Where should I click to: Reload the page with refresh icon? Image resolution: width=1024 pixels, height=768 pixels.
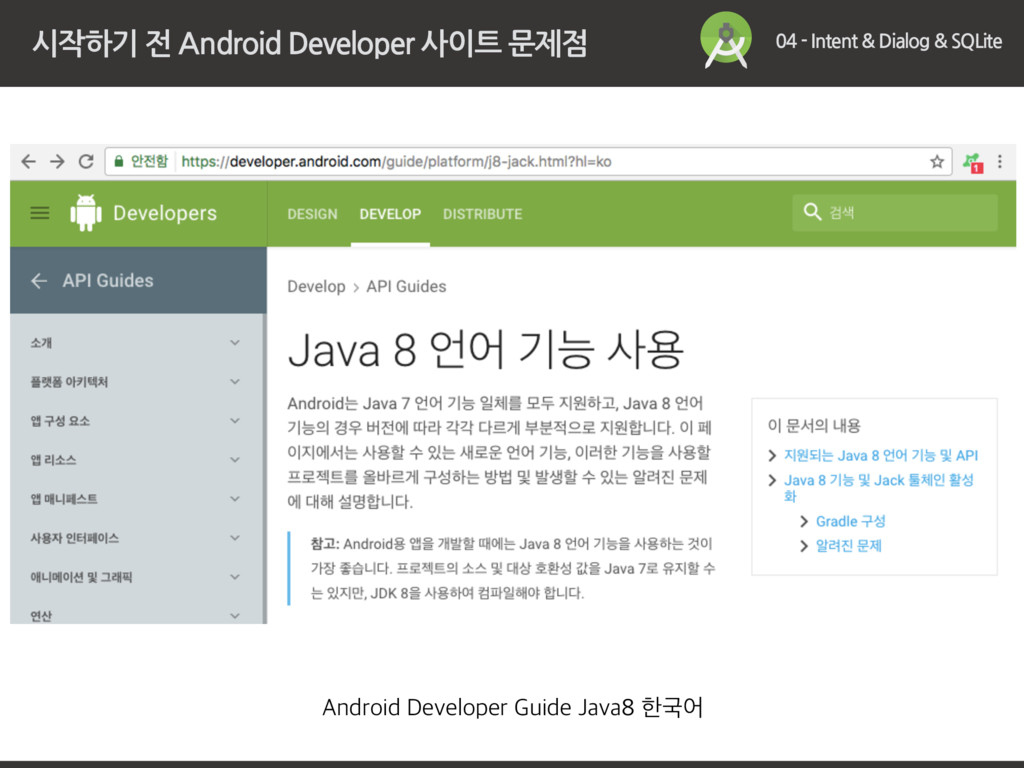(x=87, y=161)
